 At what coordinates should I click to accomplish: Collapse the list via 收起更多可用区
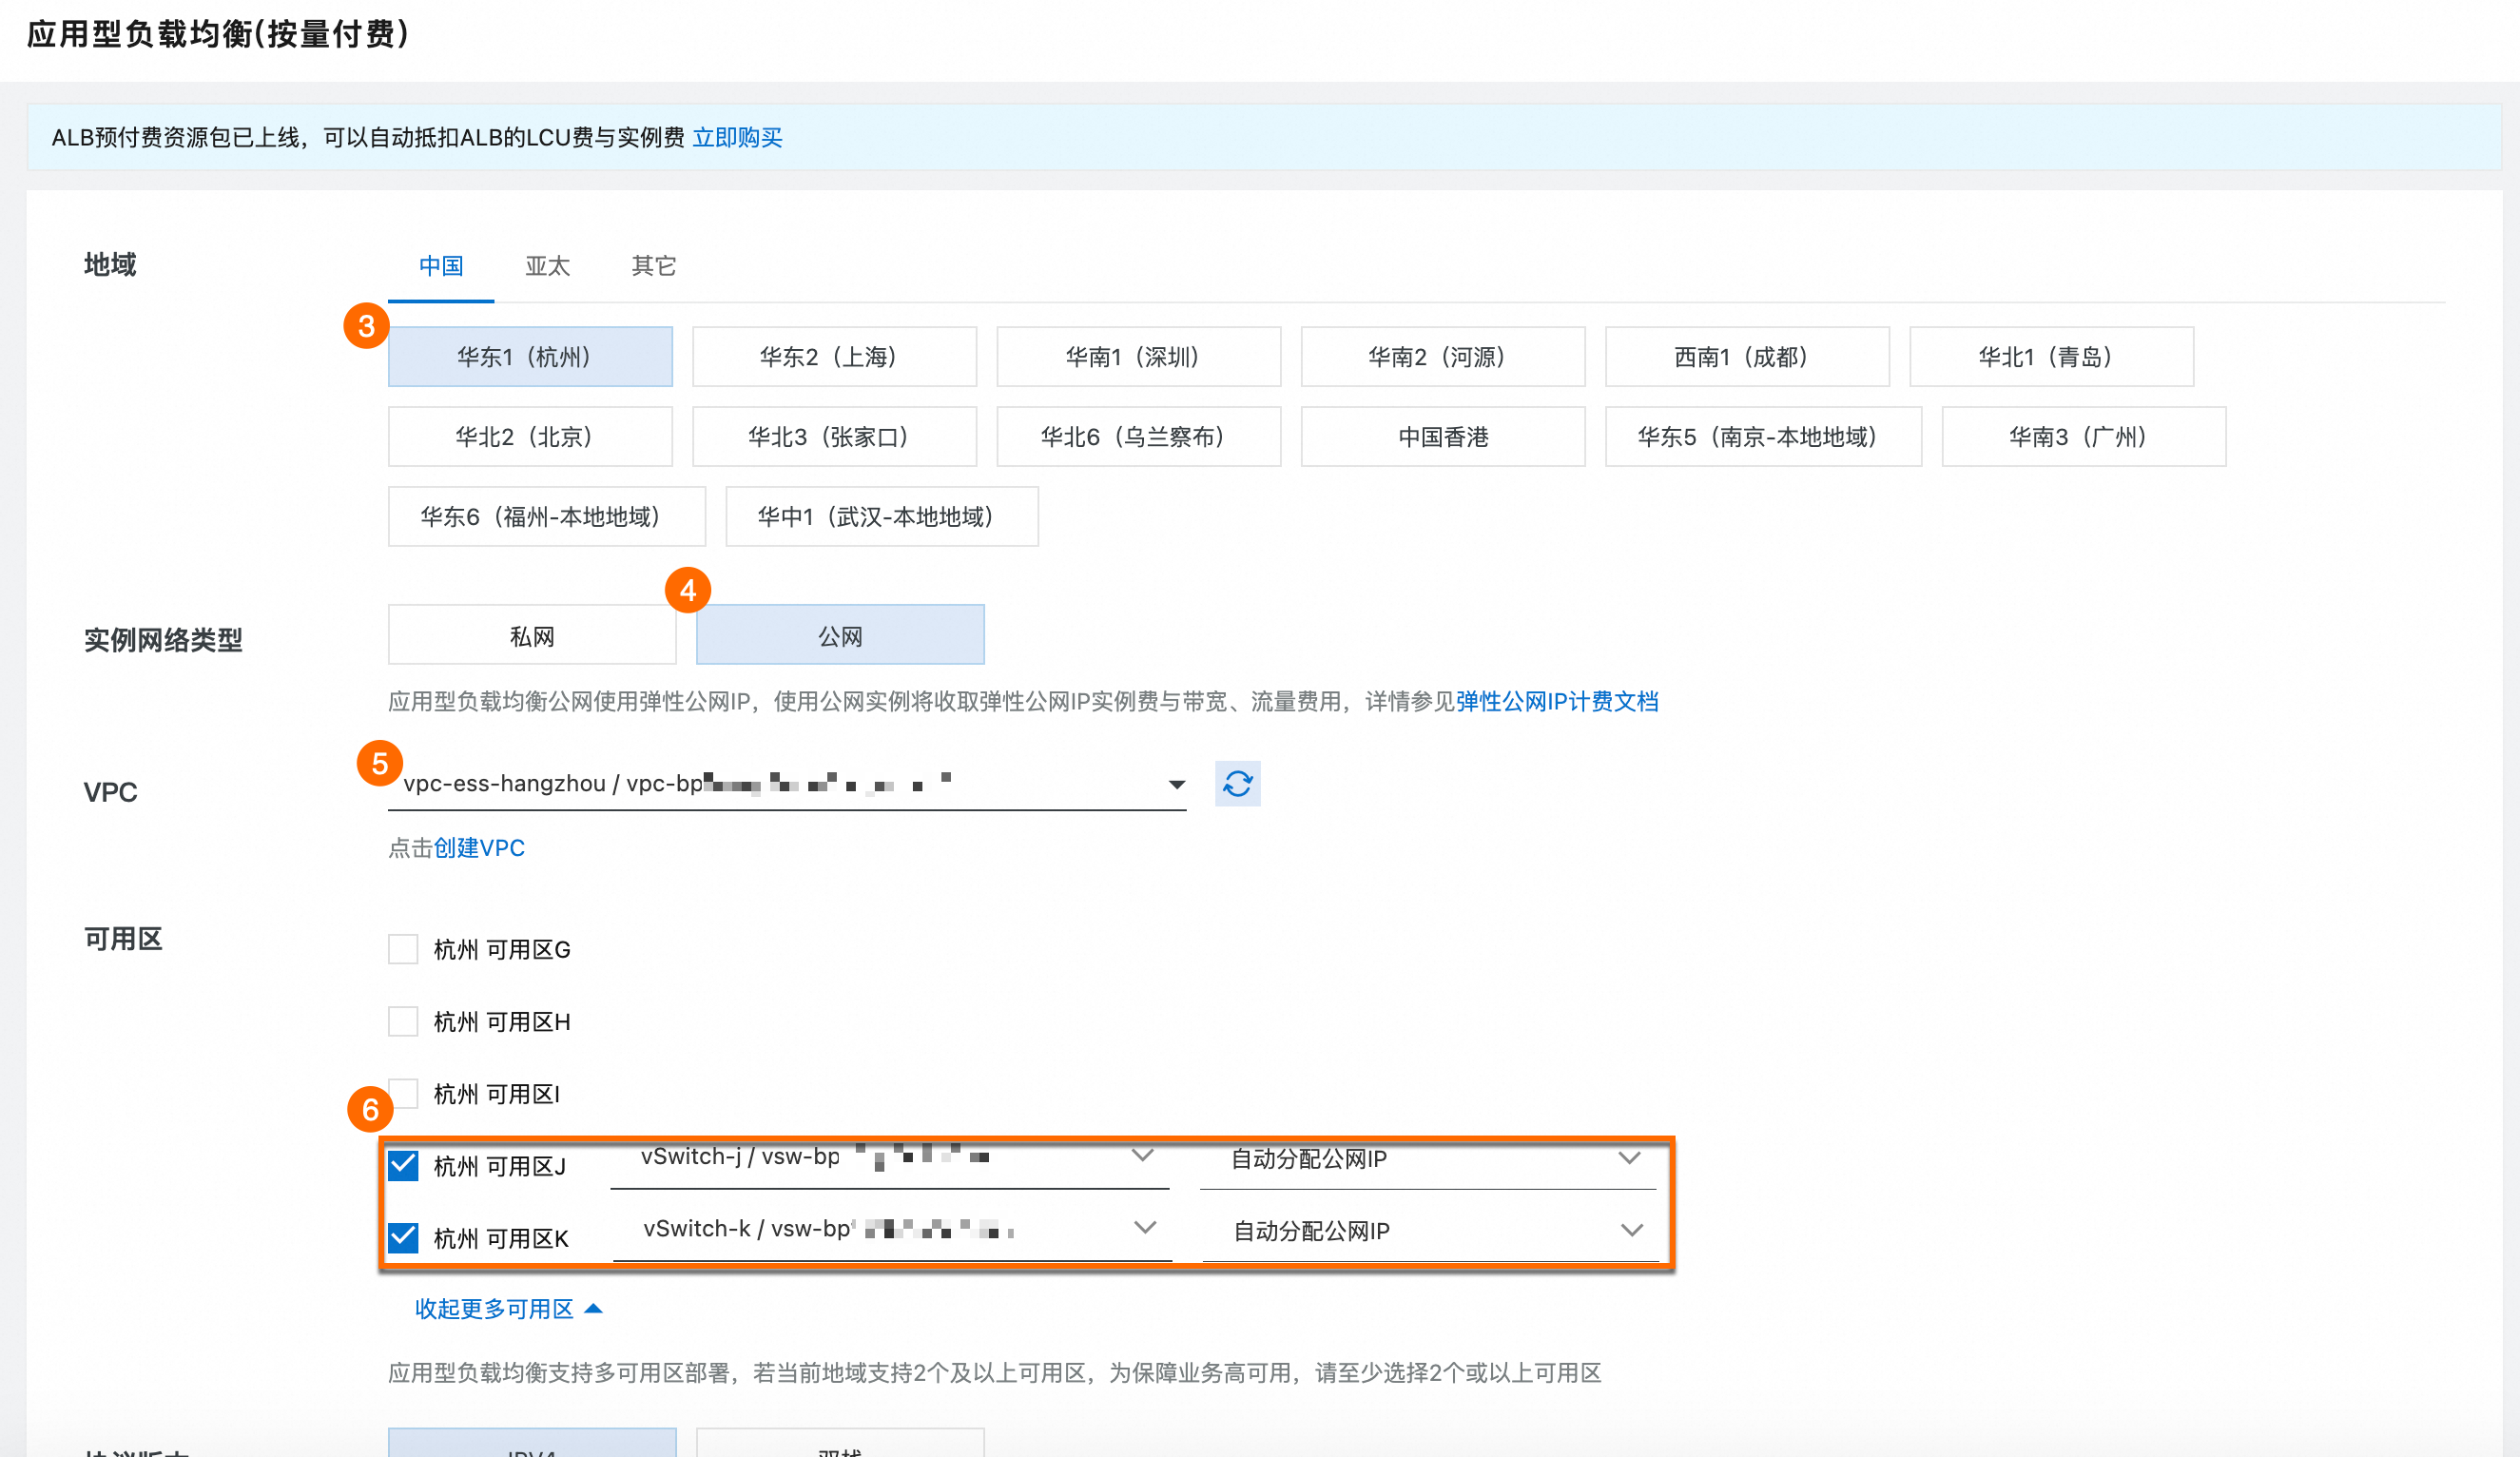pos(494,1308)
